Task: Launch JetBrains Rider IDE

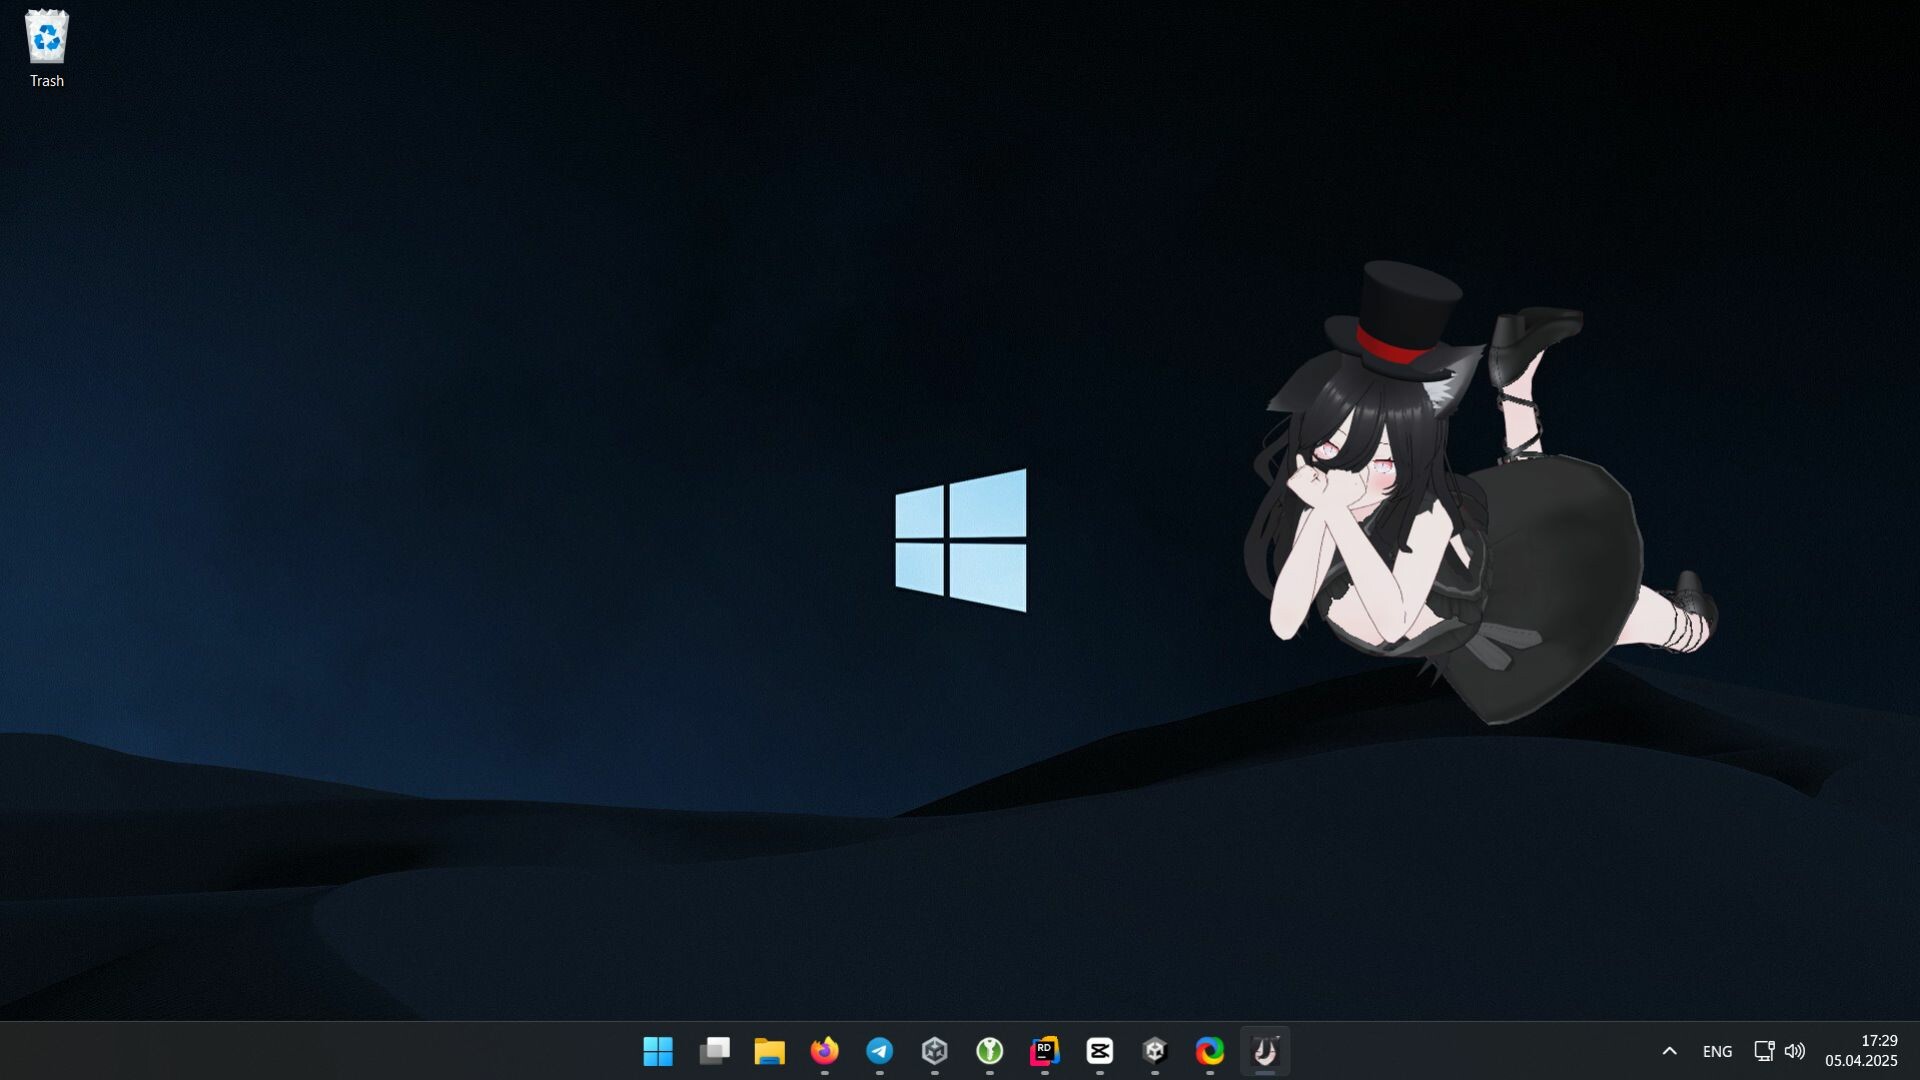Action: (x=1046, y=1051)
